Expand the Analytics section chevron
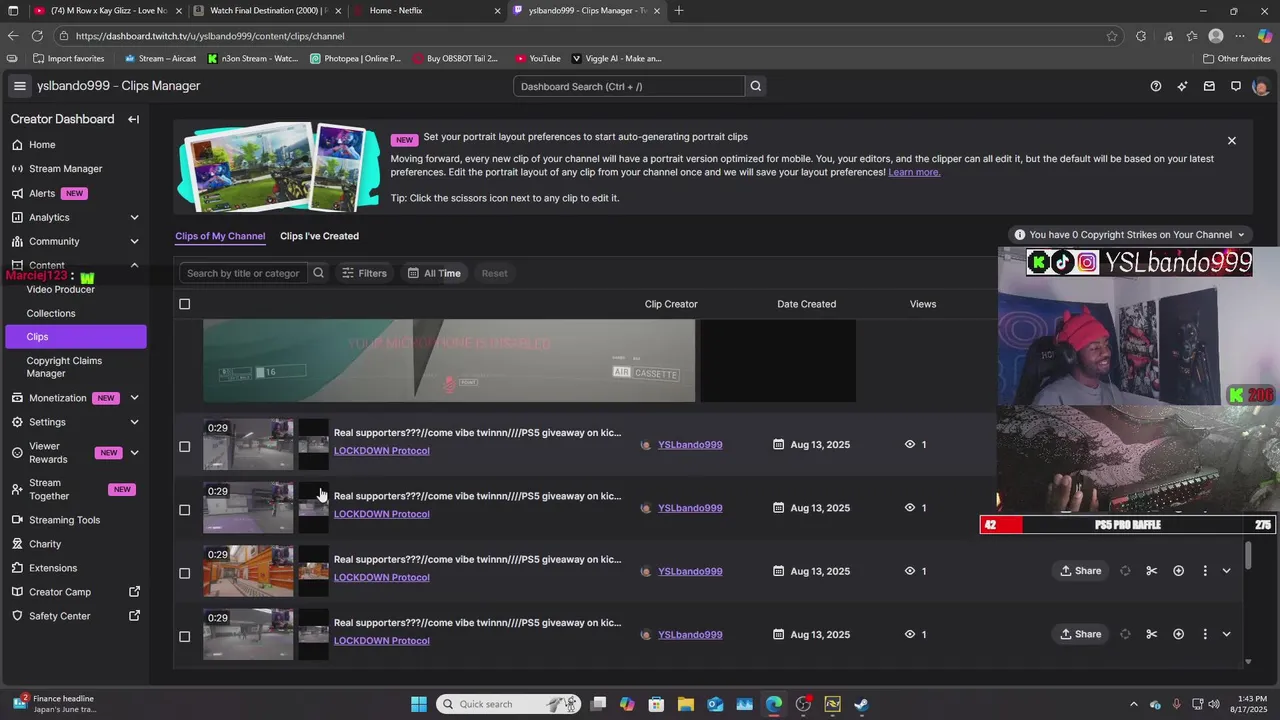 134,217
